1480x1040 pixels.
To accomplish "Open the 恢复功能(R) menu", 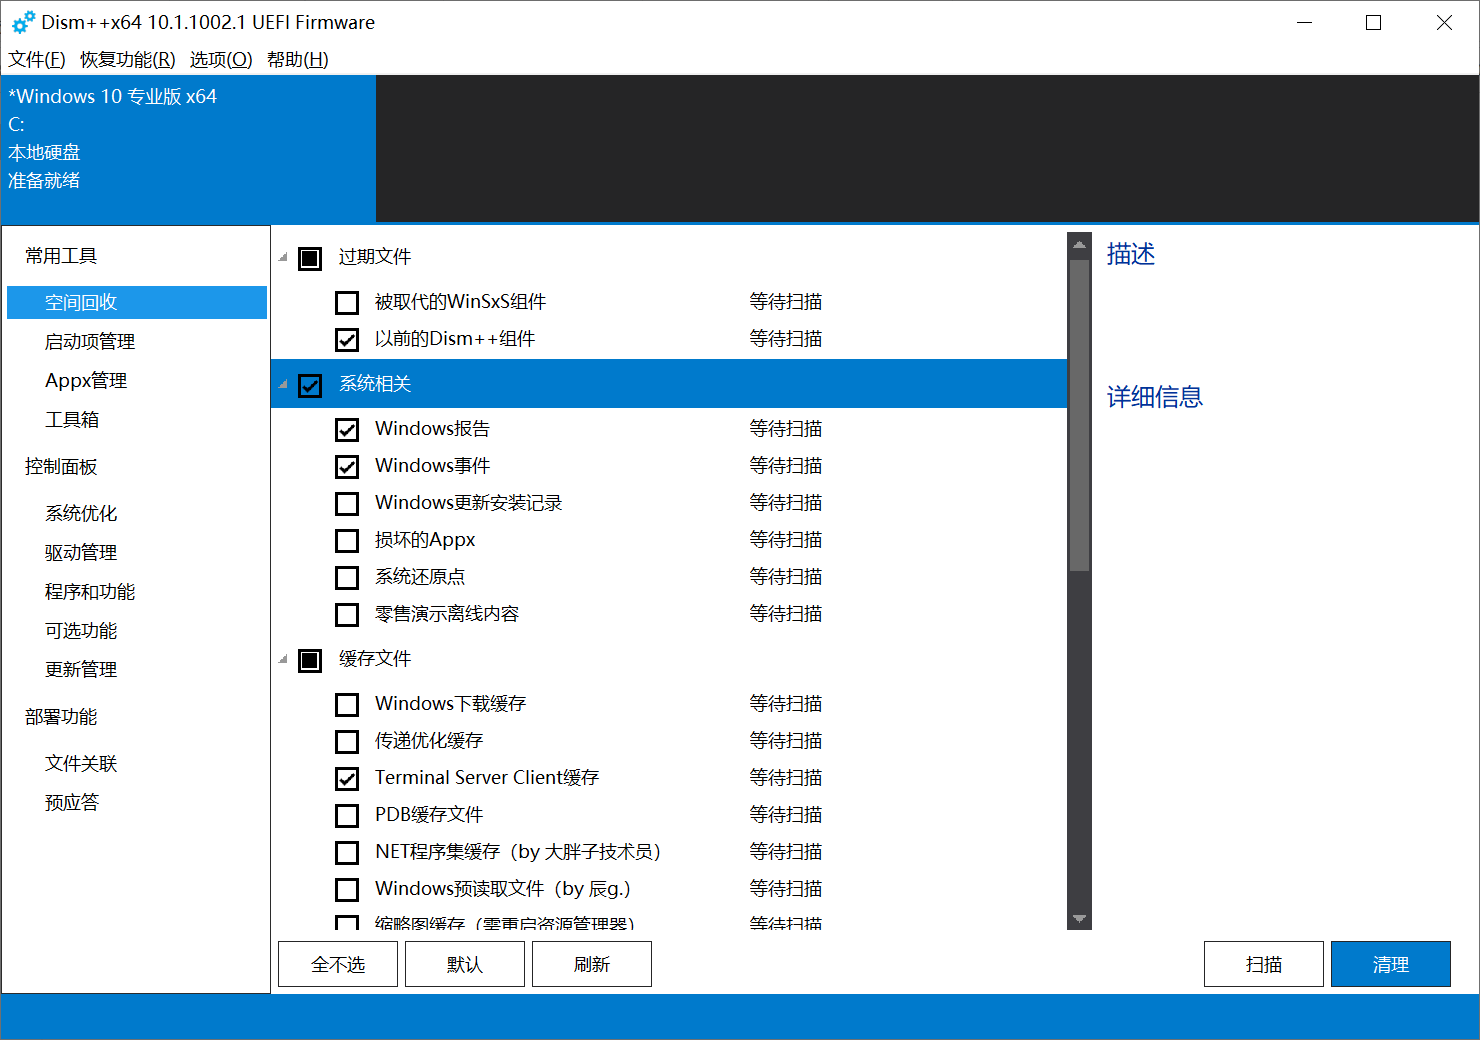I will [127, 60].
